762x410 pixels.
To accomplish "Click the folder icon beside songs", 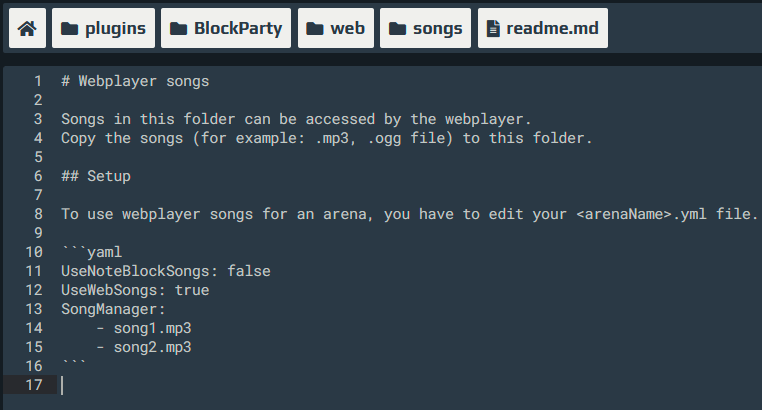I will (398, 29).
